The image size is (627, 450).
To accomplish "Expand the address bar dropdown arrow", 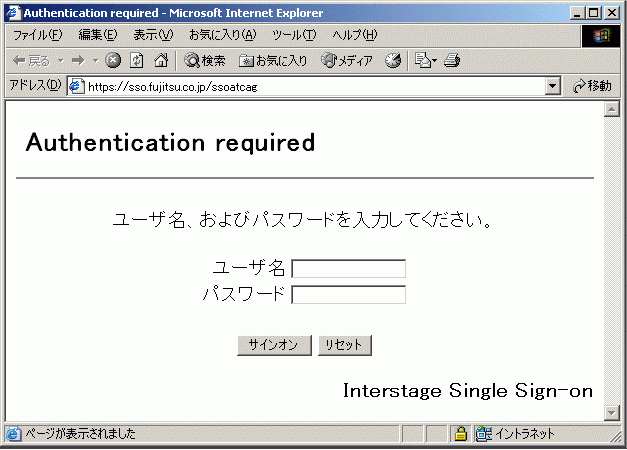I will coord(553,86).
